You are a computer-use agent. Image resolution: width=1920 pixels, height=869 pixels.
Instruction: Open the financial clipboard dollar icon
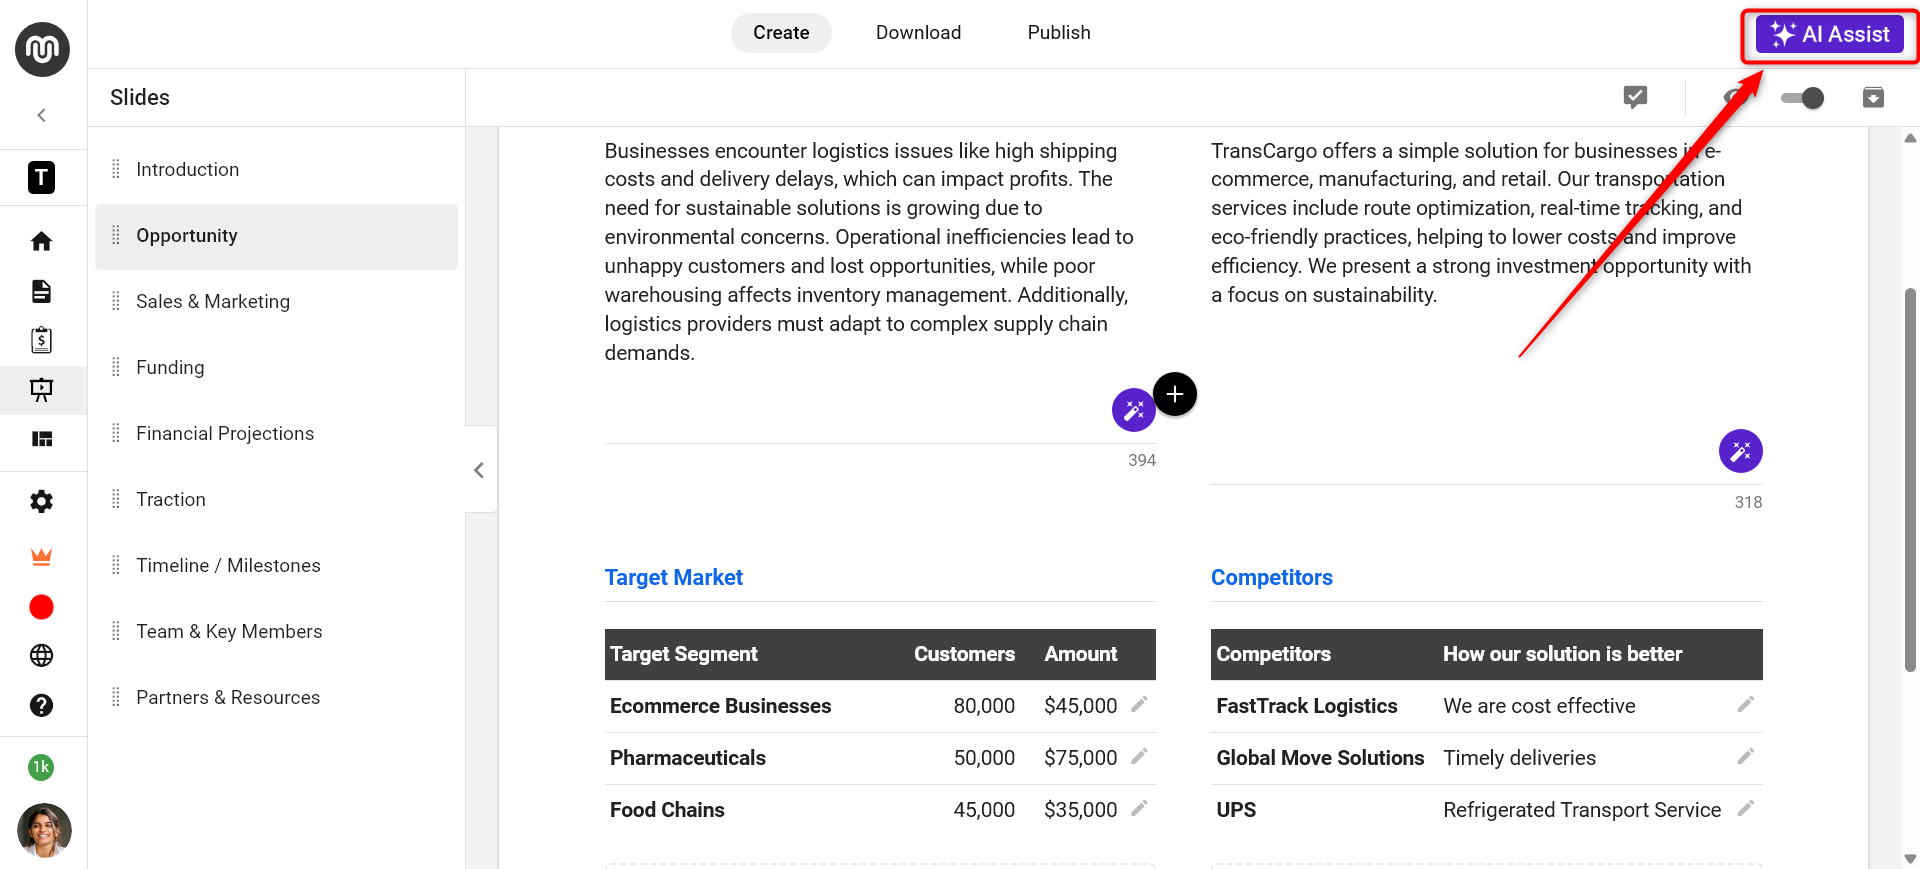(x=41, y=340)
